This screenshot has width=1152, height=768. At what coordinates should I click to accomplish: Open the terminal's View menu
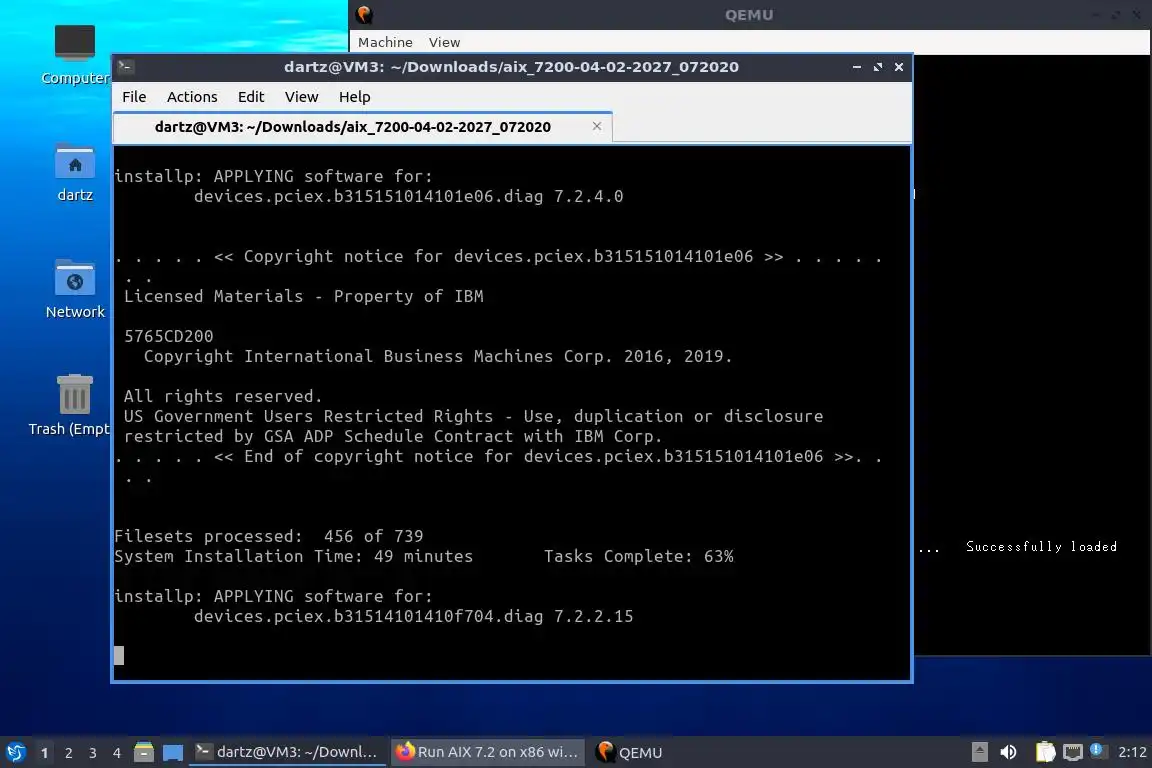(301, 97)
